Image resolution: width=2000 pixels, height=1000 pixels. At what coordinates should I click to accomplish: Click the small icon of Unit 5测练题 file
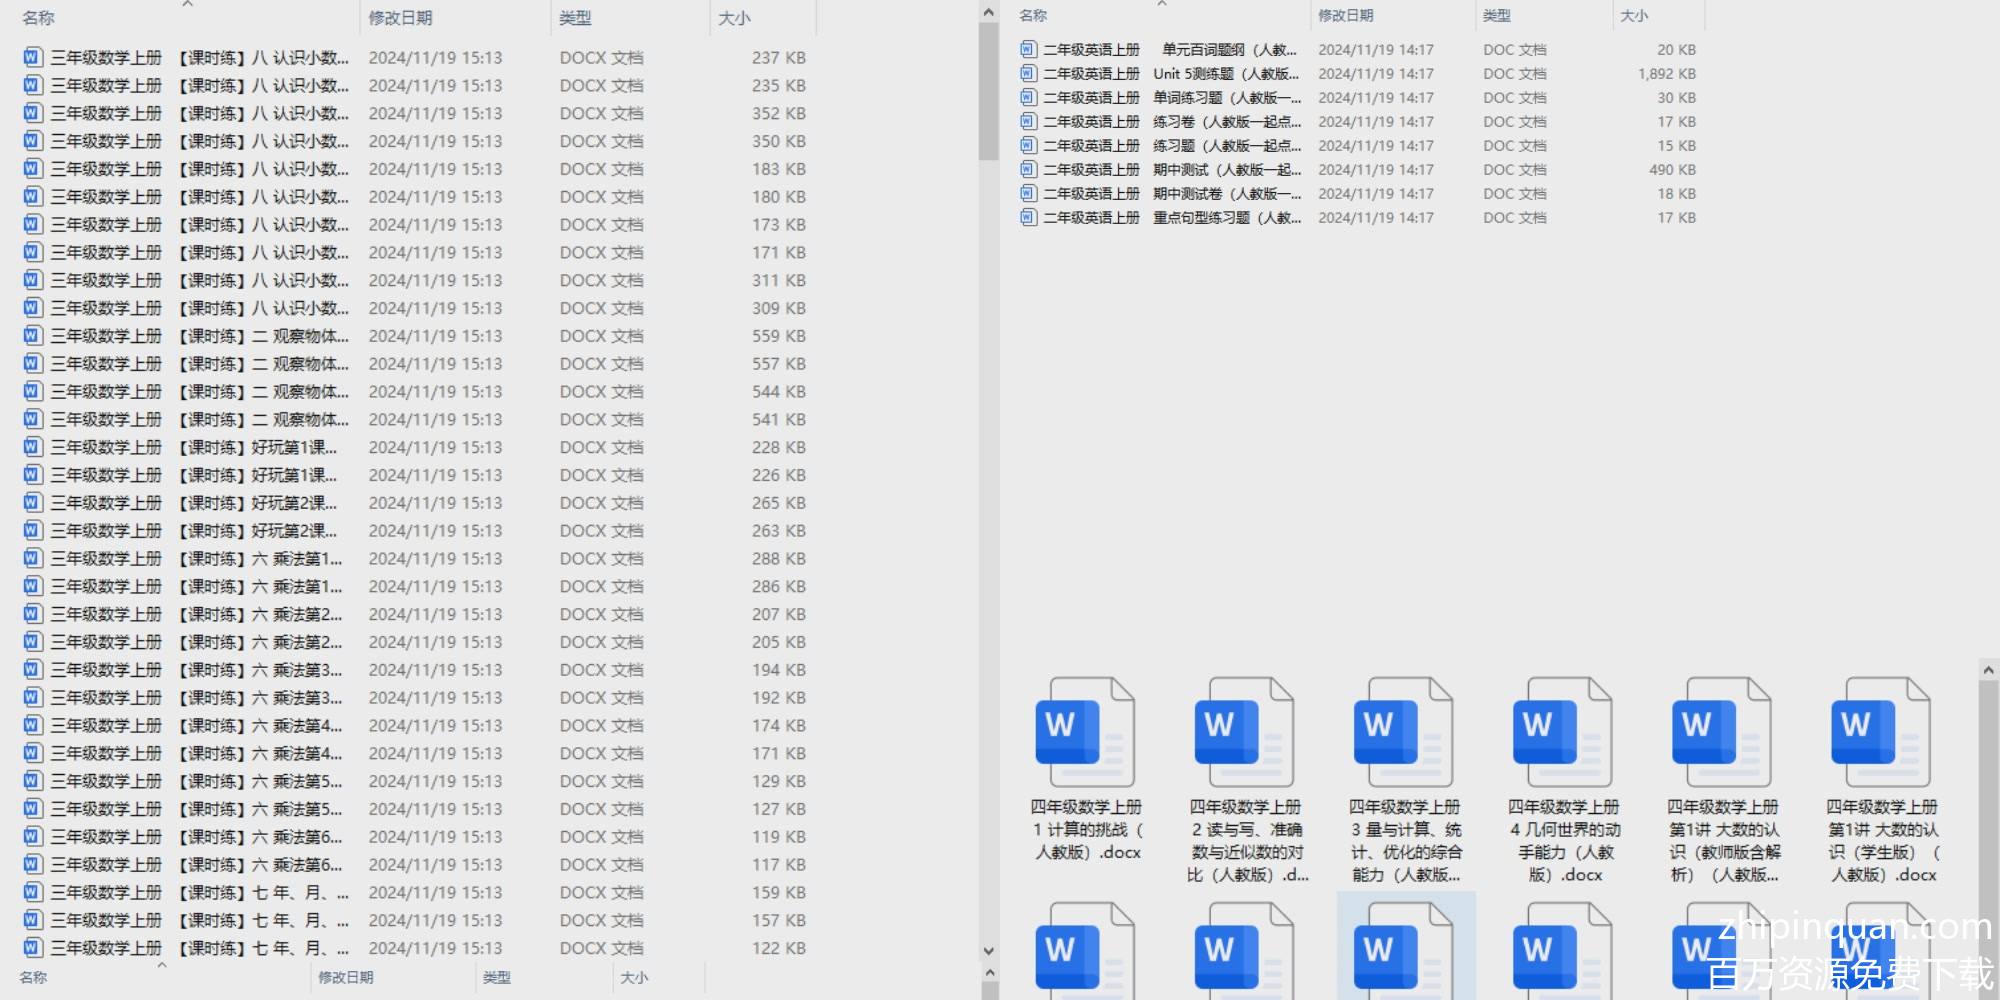pos(1028,73)
